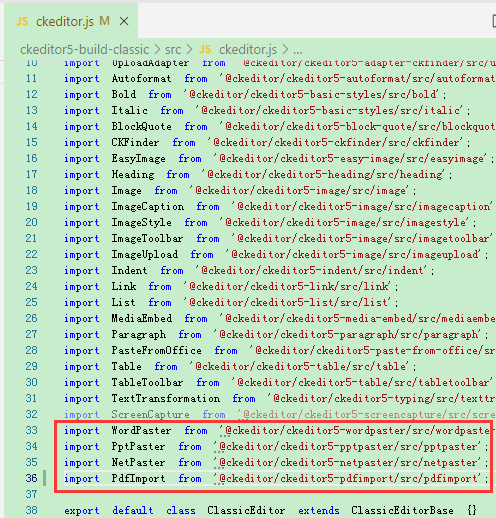496x518 pixels.
Task: Select the ckeditor.js editor tab
Action: 71,21
